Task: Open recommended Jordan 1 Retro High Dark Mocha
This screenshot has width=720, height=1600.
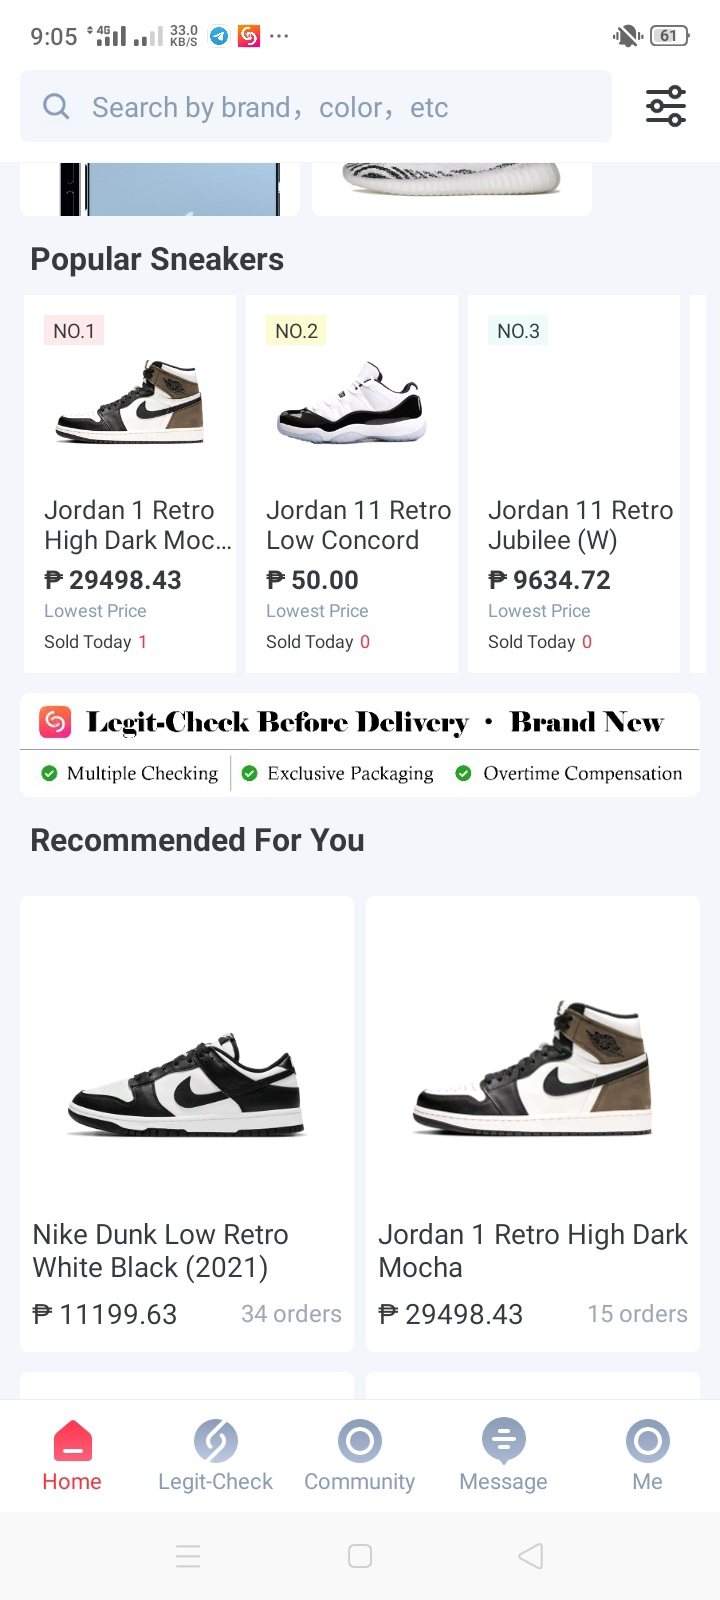Action: (533, 1123)
